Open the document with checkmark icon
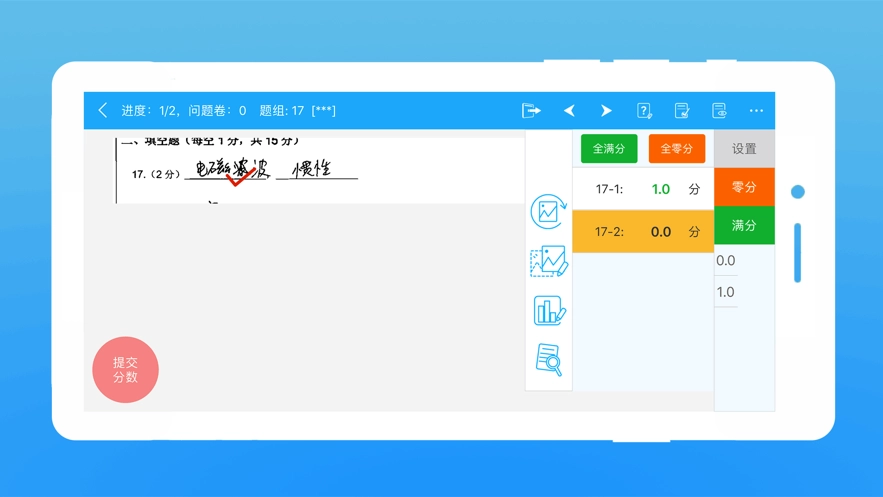Viewport: 883px width, 497px height. point(682,111)
